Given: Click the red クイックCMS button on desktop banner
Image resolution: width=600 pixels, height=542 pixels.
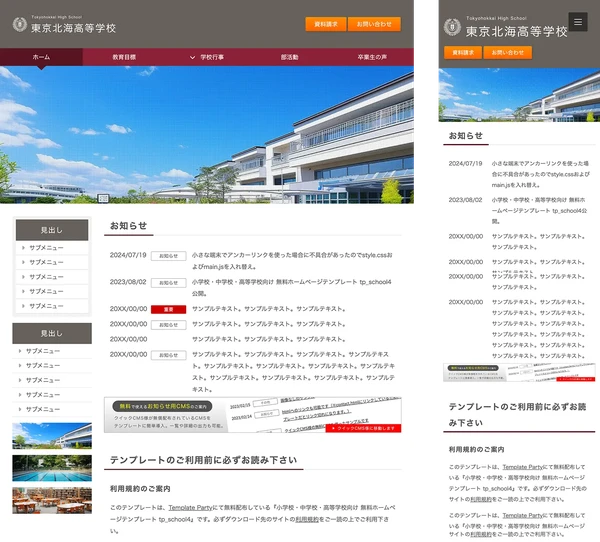Looking at the screenshot, I should (x=363, y=428).
